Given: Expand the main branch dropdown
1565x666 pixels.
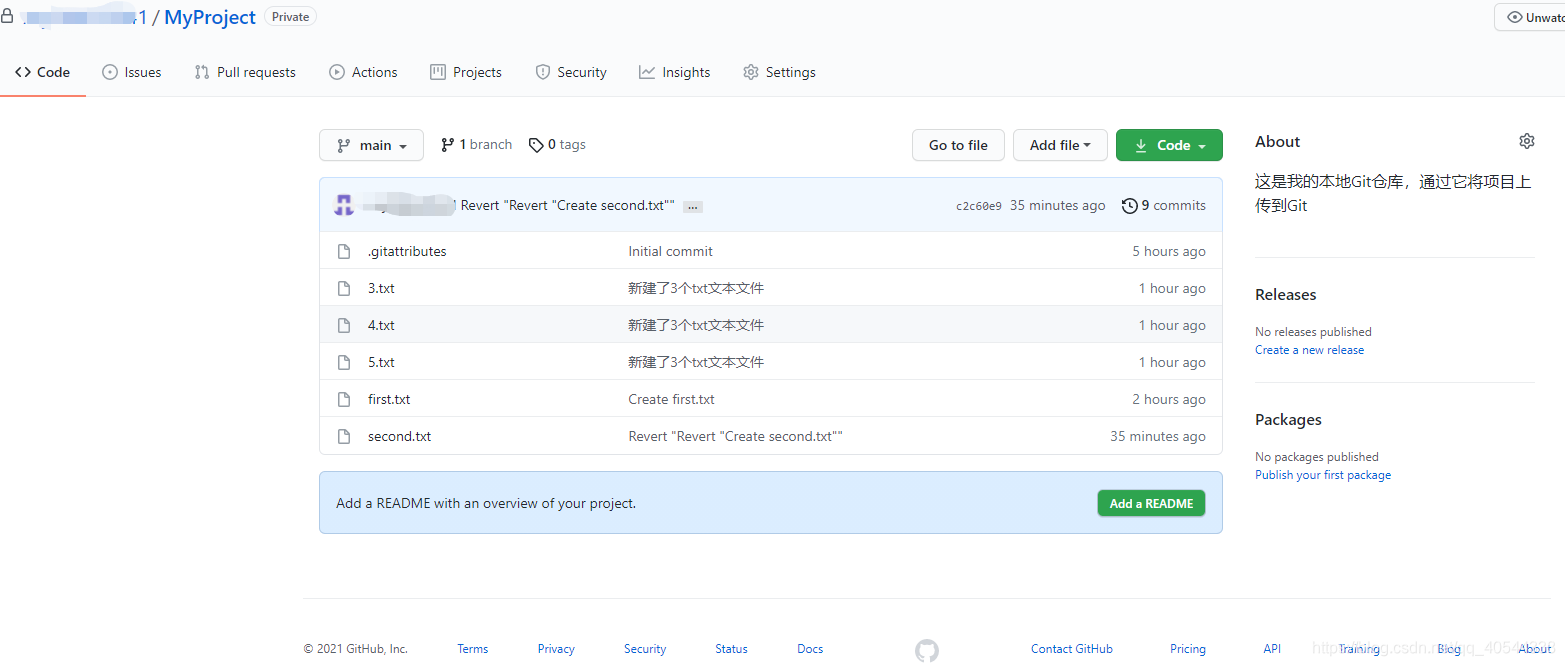Looking at the screenshot, I should click(x=371, y=145).
